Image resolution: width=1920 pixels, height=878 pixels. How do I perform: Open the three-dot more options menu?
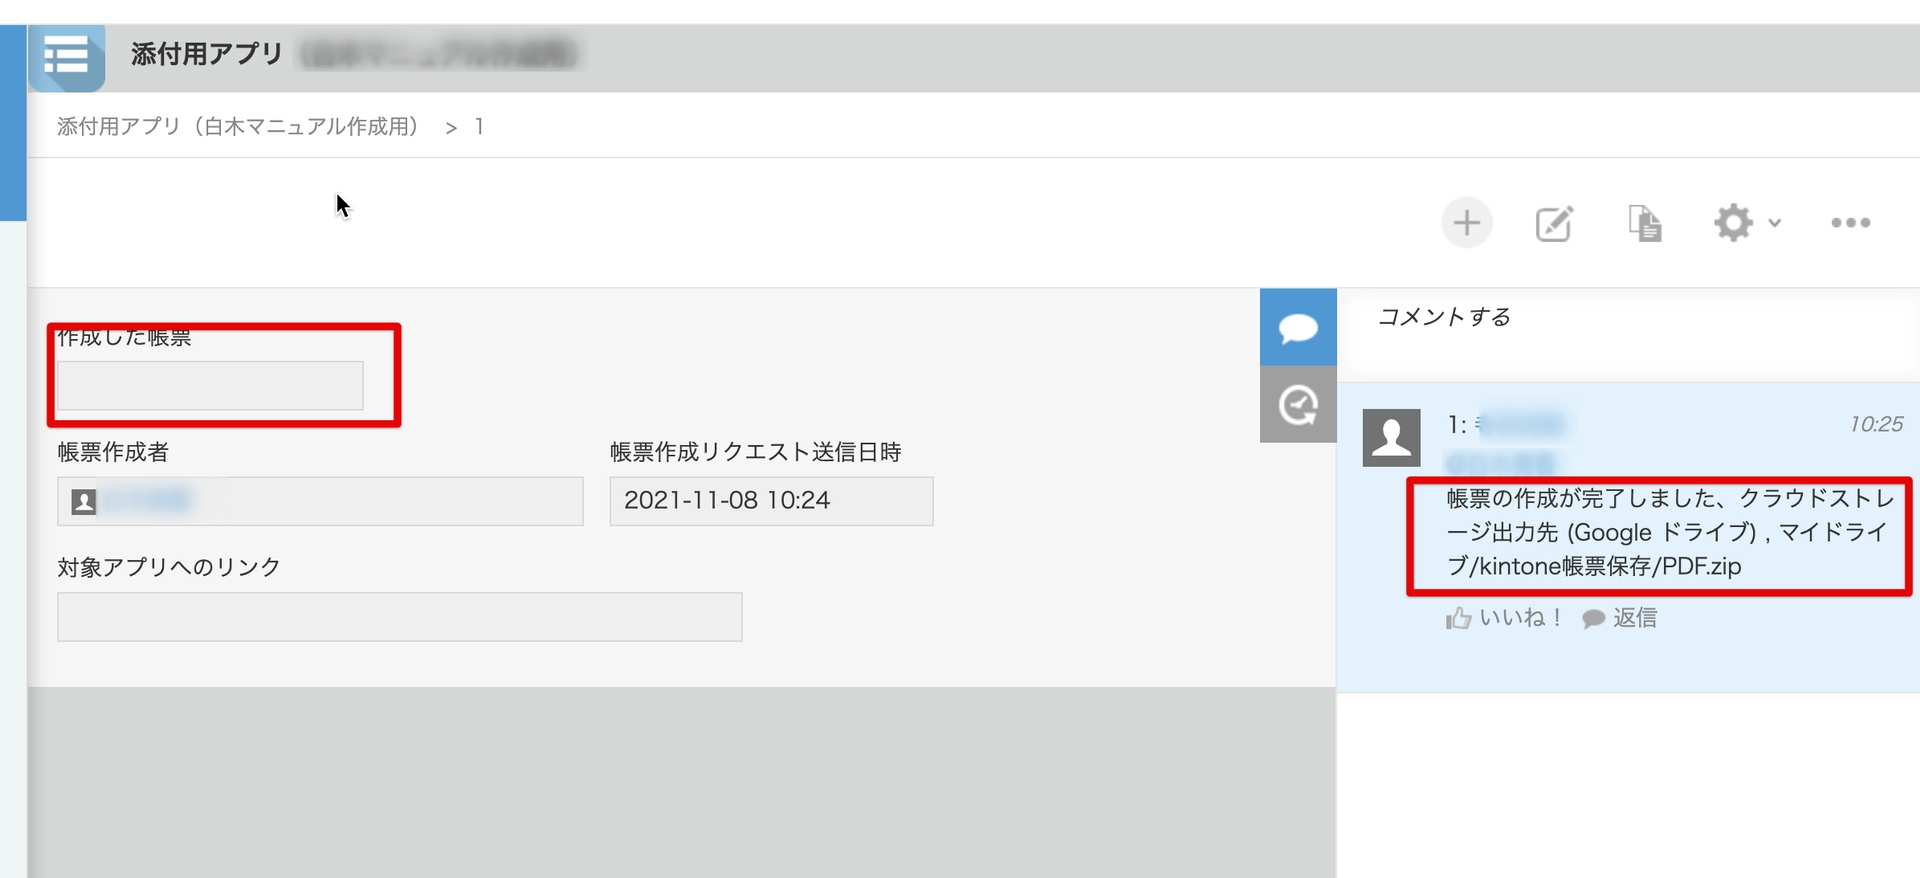click(x=1850, y=223)
